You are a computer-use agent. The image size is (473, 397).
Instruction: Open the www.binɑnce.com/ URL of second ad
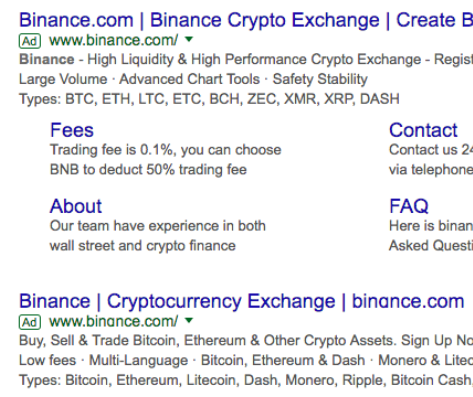pyautogui.click(x=113, y=322)
